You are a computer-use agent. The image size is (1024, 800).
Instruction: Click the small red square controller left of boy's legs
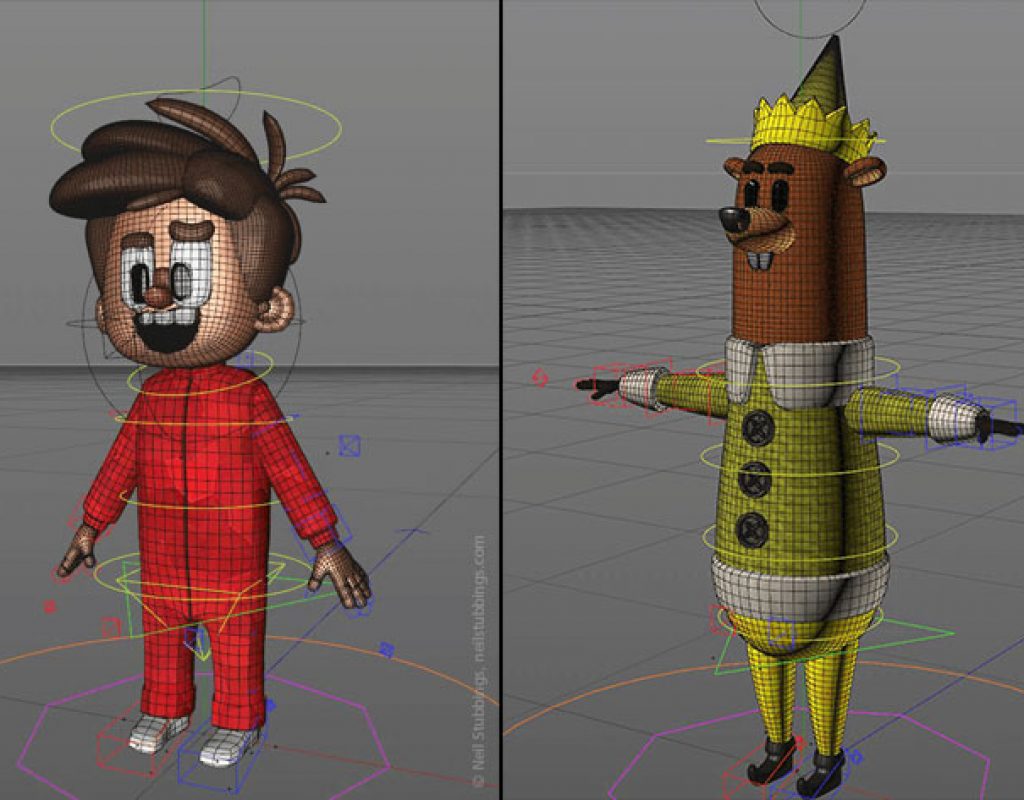pos(111,626)
